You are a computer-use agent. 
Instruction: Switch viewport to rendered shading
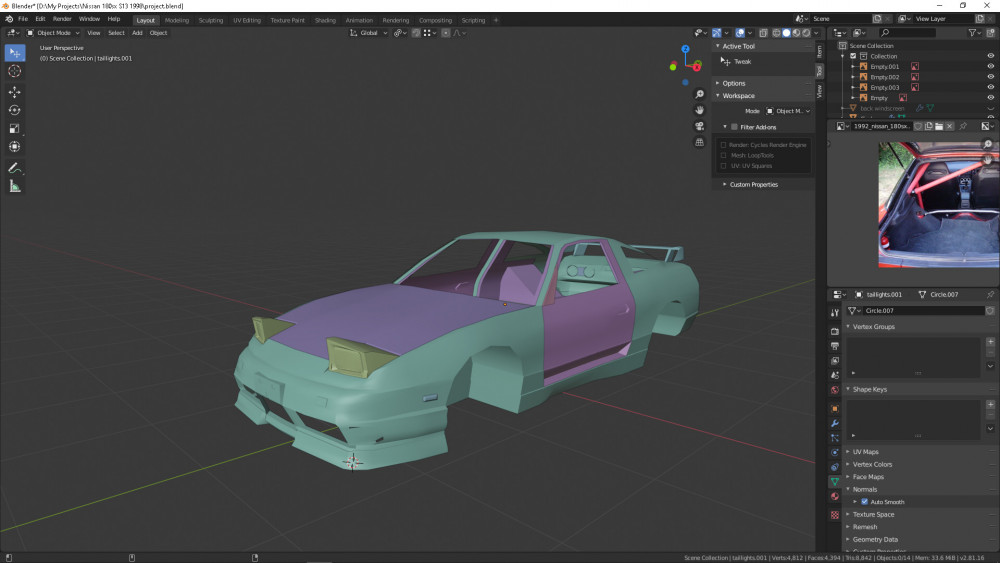pyautogui.click(x=806, y=33)
